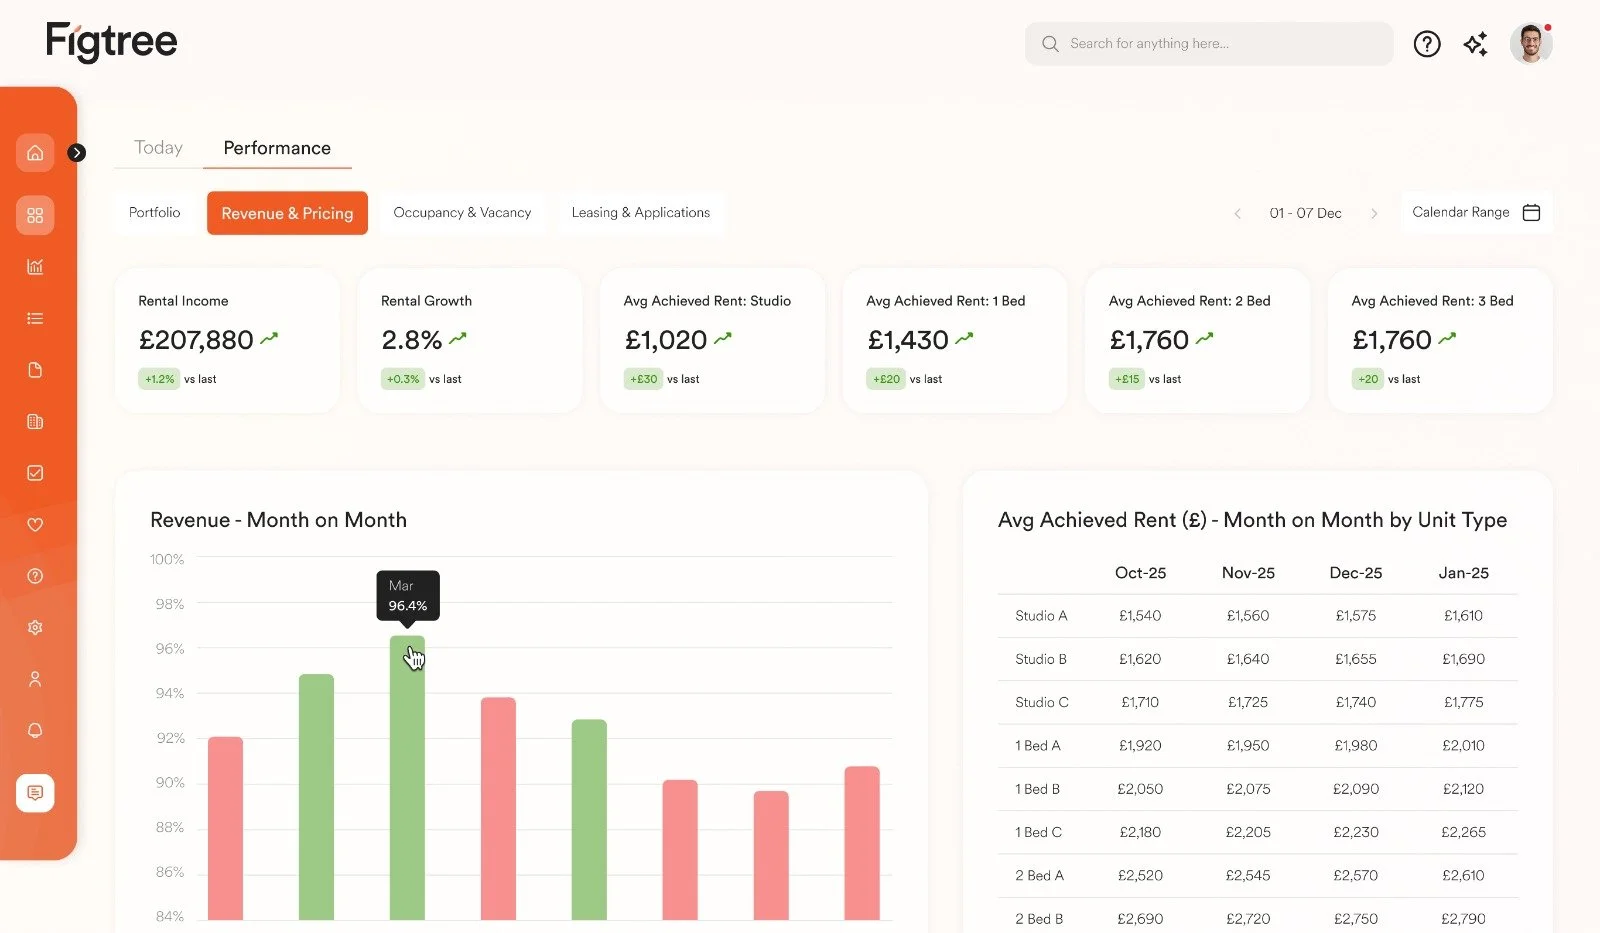
Task: Open the Avg Achieved Rent: 2 Bed card
Action: coord(1197,340)
